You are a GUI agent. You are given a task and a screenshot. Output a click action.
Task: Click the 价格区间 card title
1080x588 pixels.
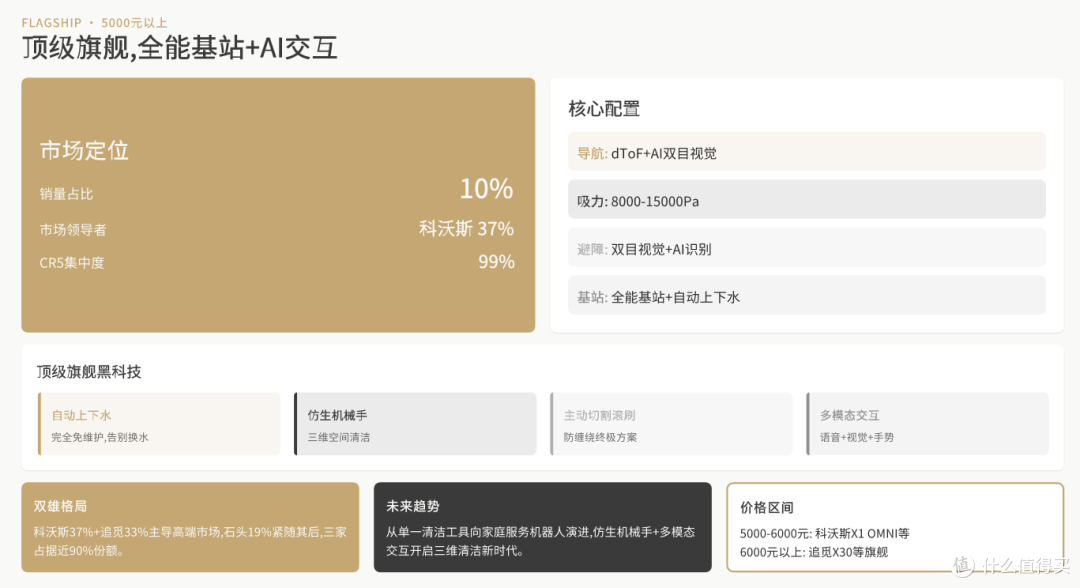pos(767,507)
